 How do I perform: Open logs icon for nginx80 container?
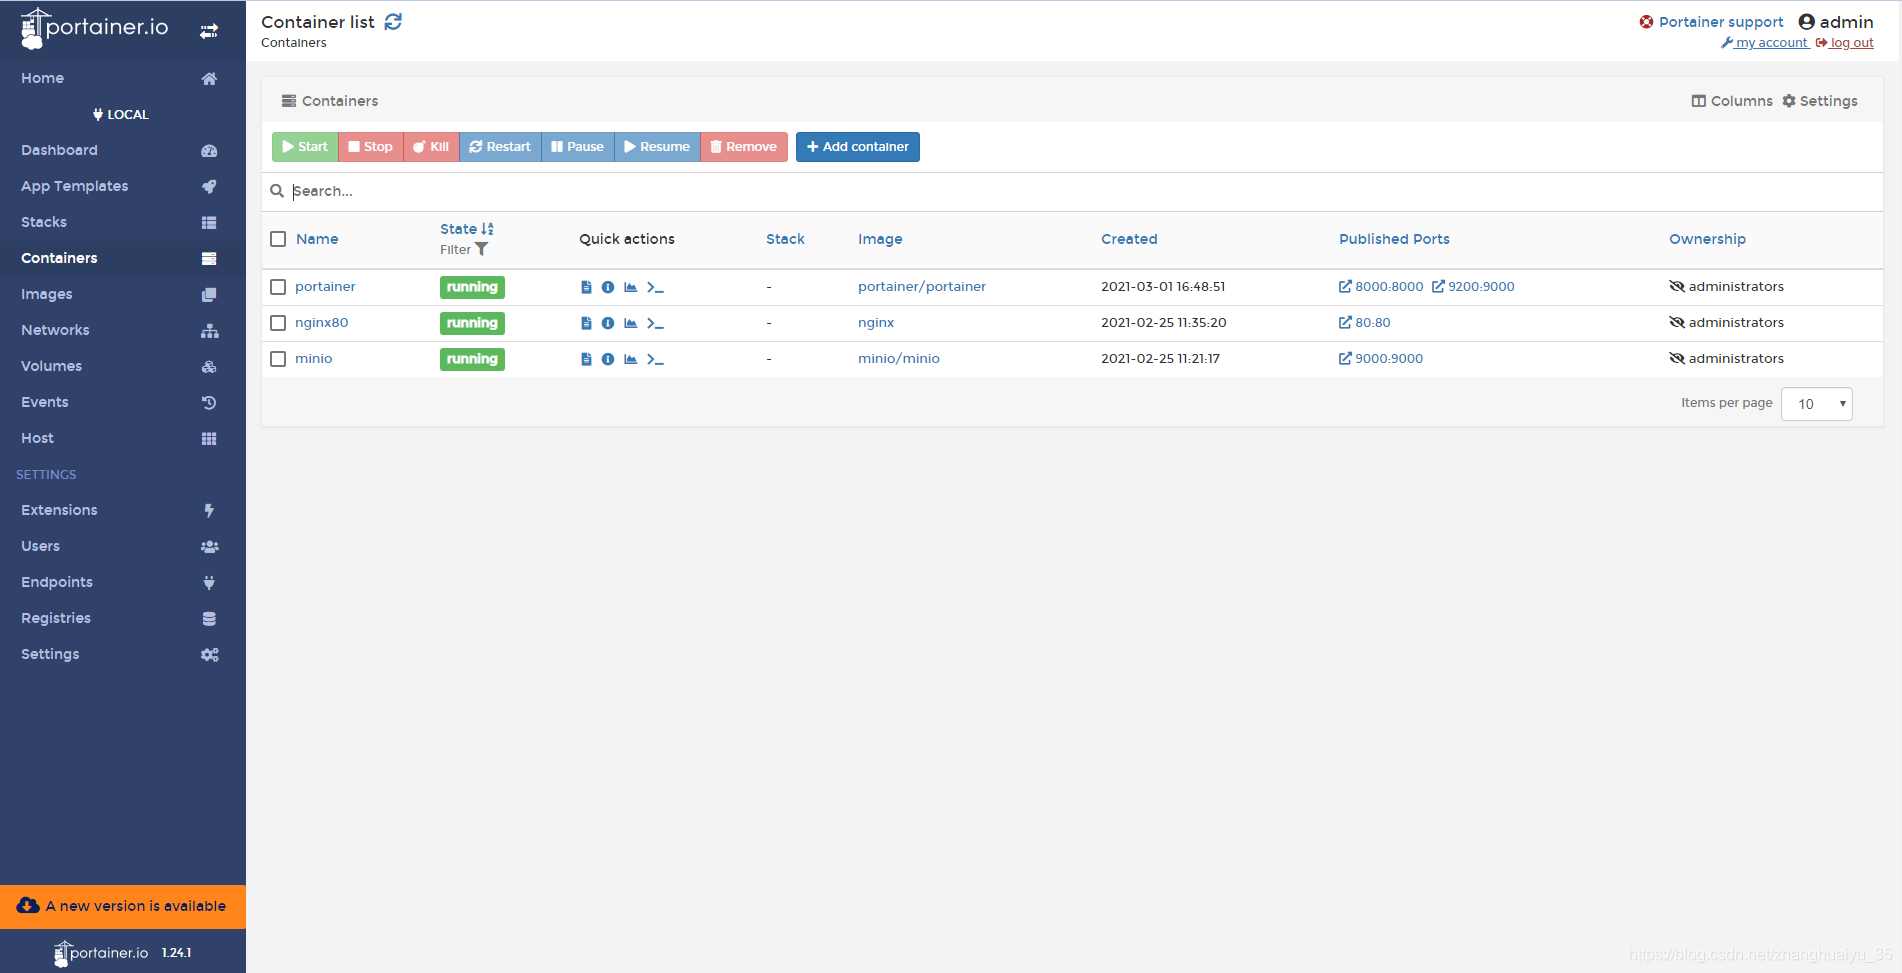pyautogui.click(x=586, y=323)
